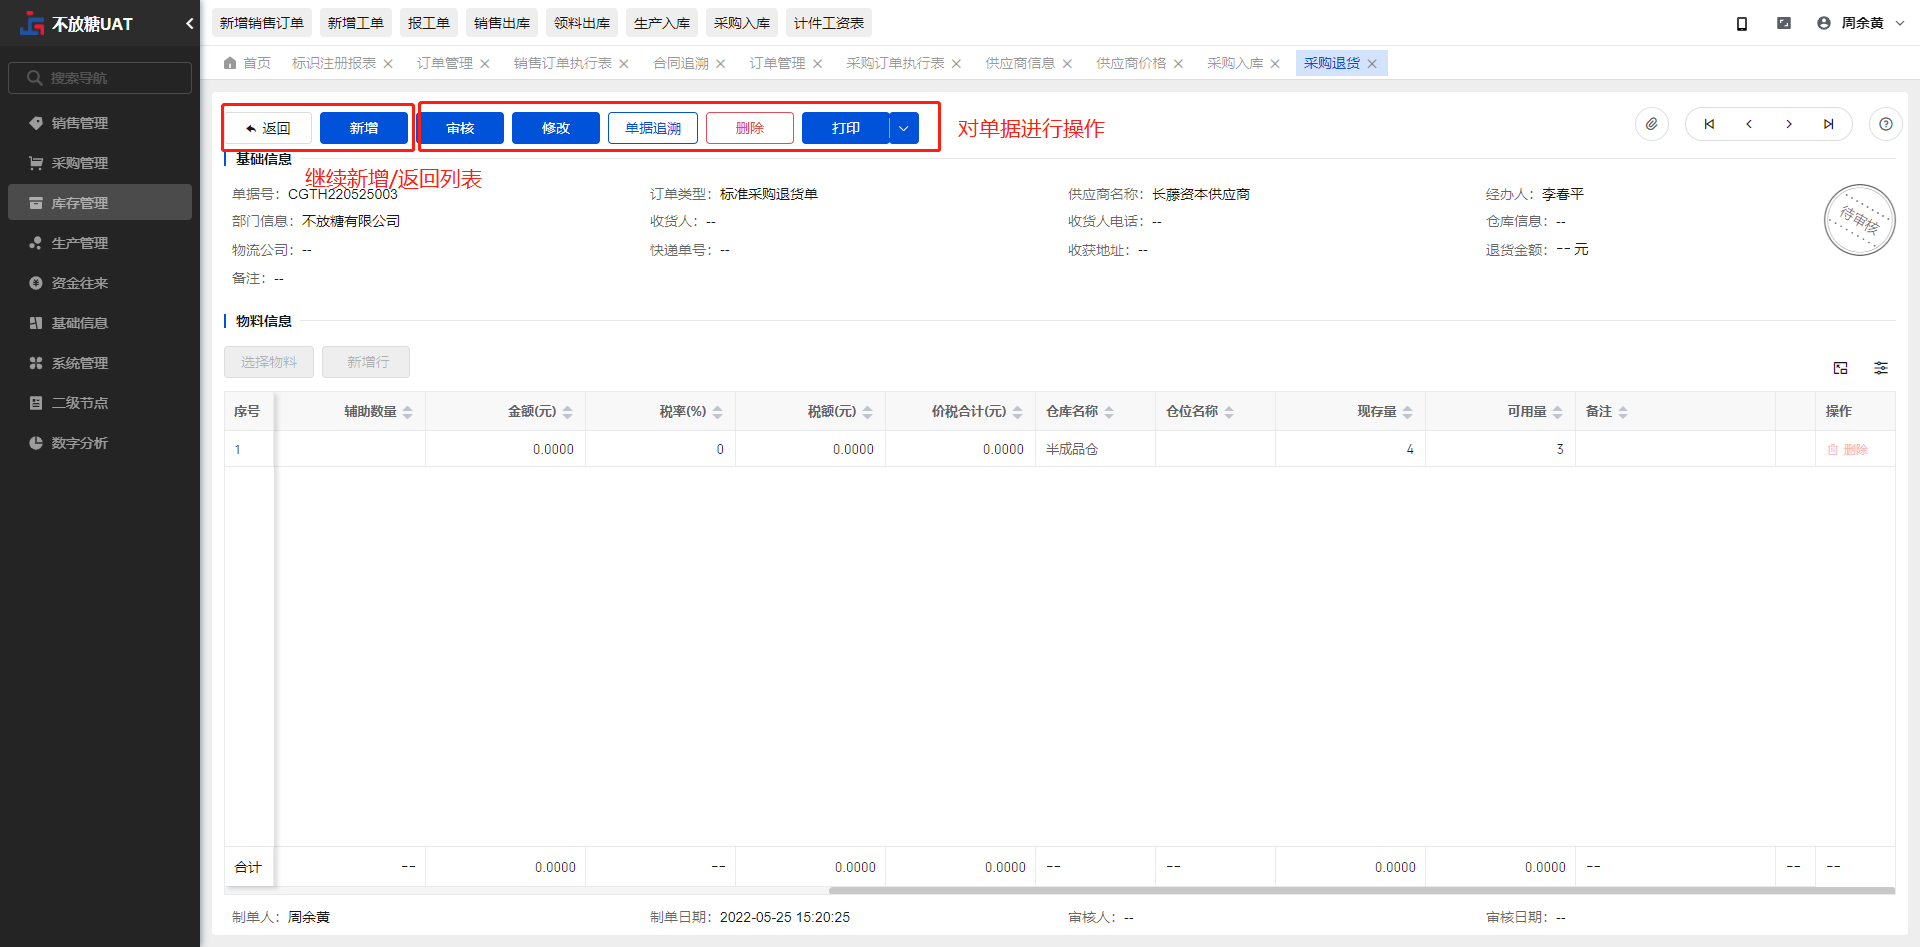
Task: Open the mobile device icon in header
Action: tap(1742, 23)
